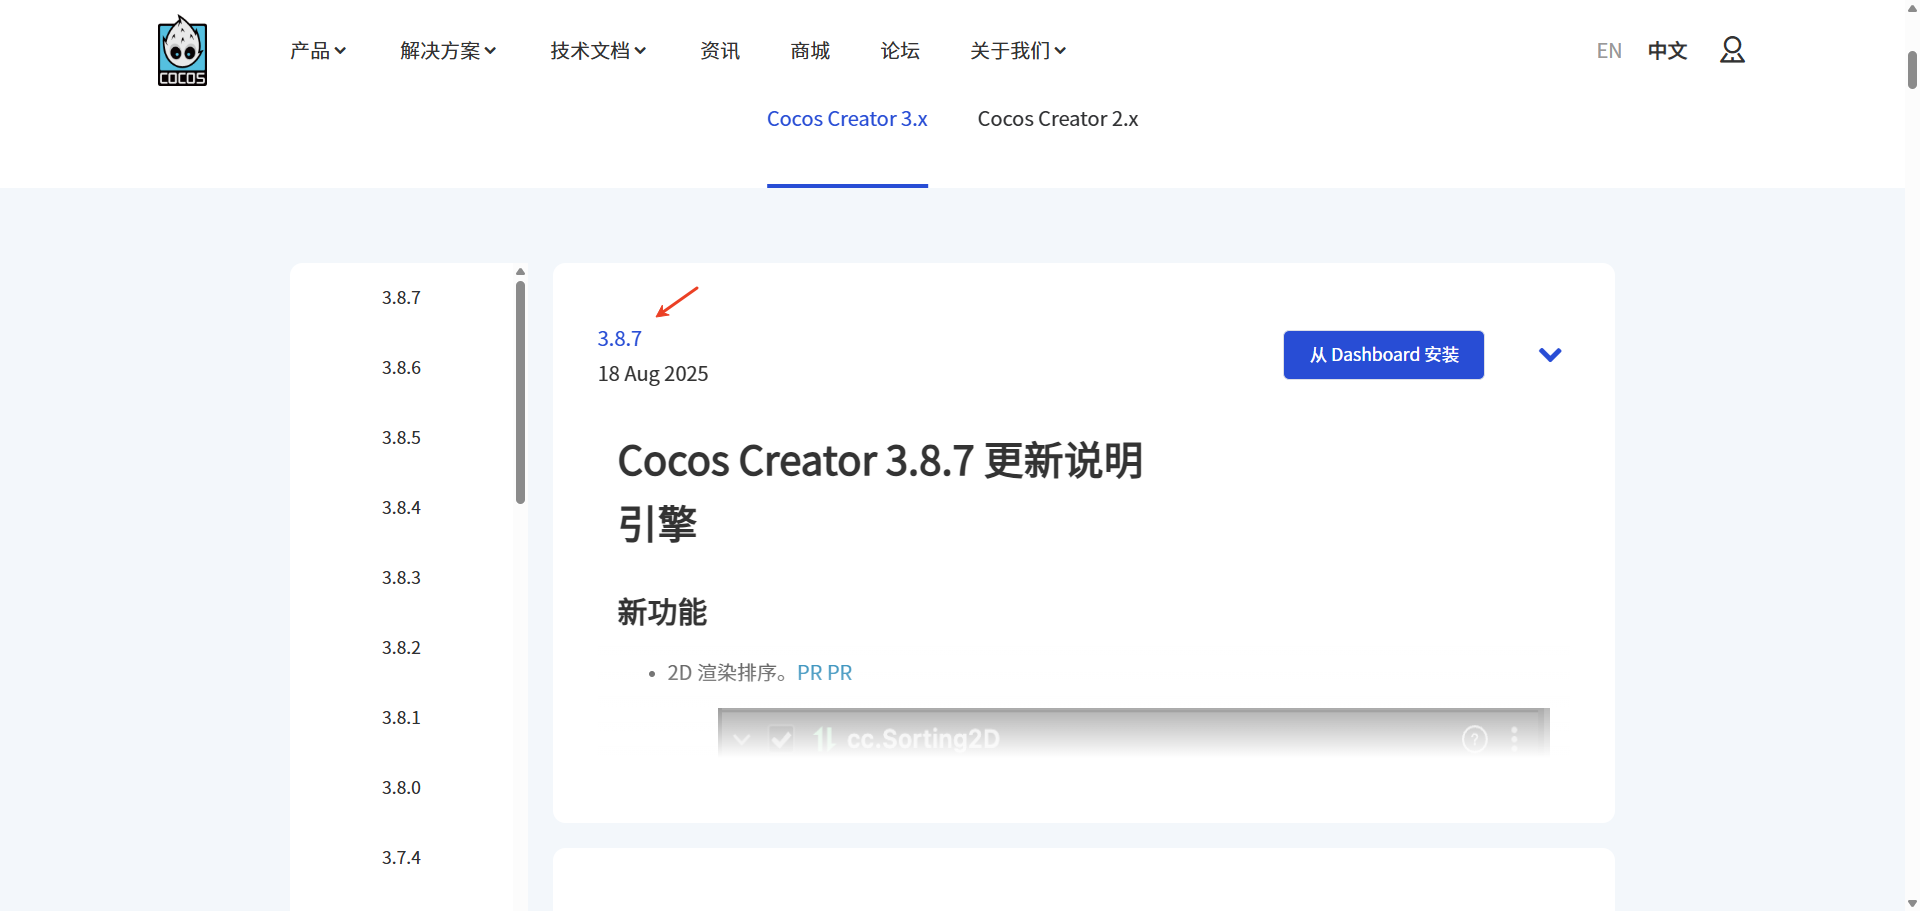Open the first PR link for 2D 渲染排序
Viewport: 1920px width, 911px height.
tap(809, 673)
